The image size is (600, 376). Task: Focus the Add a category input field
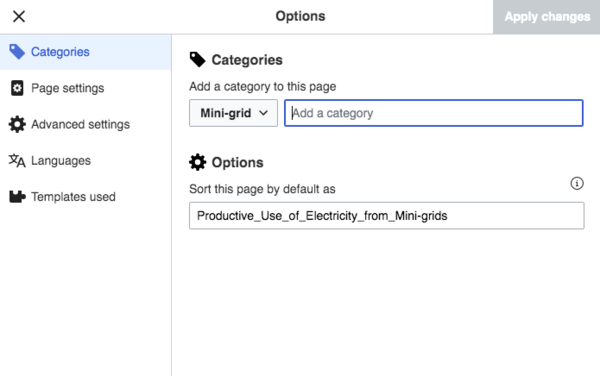pos(434,113)
